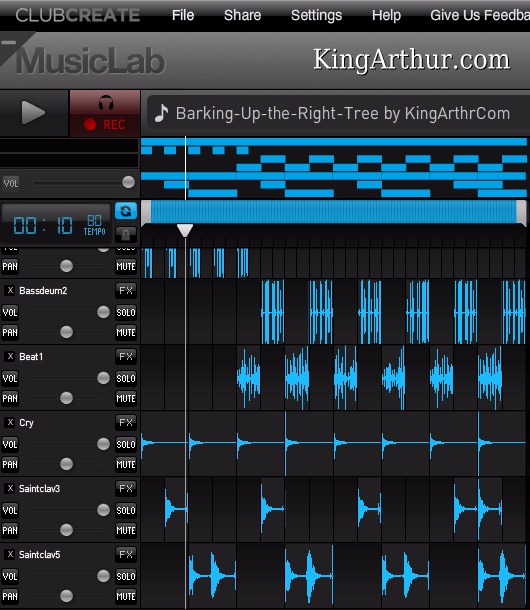The width and height of the screenshot is (530, 610).
Task: Click the music note icon beside the song title
Action: [x=161, y=113]
